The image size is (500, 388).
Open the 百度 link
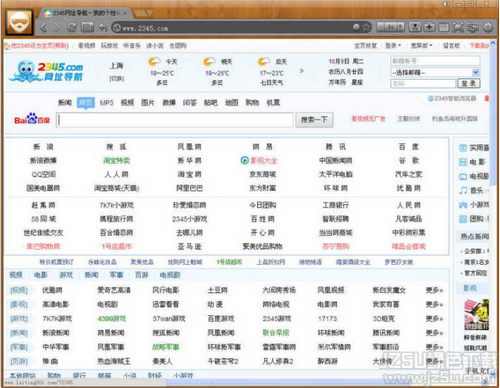pyautogui.click(x=409, y=147)
